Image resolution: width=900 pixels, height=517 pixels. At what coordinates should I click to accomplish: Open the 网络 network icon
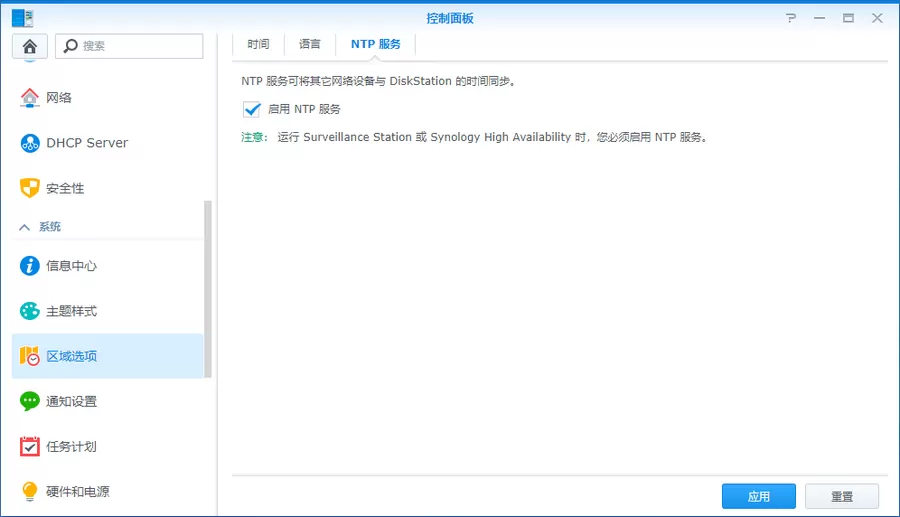click(30, 98)
